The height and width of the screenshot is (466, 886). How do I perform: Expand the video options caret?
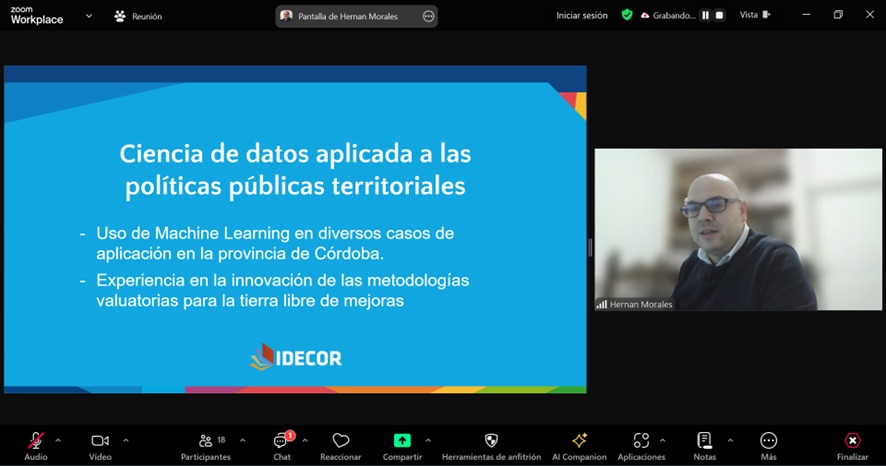tap(125, 440)
